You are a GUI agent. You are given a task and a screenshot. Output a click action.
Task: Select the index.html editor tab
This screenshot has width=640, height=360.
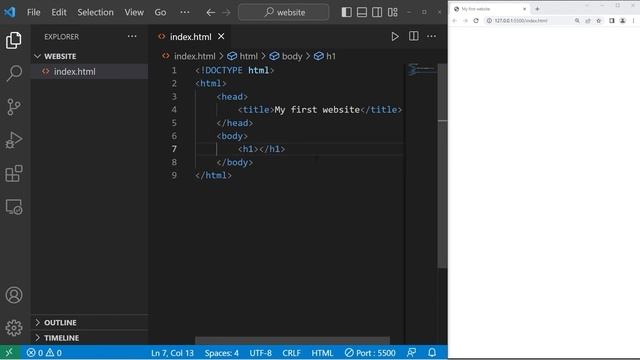coord(190,37)
